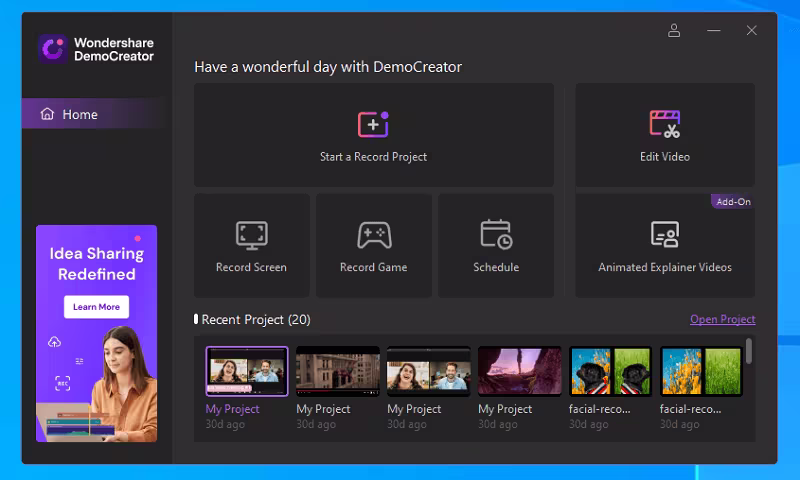Close the DemoCreator window
Image resolution: width=800 pixels, height=480 pixels.
coord(752,31)
